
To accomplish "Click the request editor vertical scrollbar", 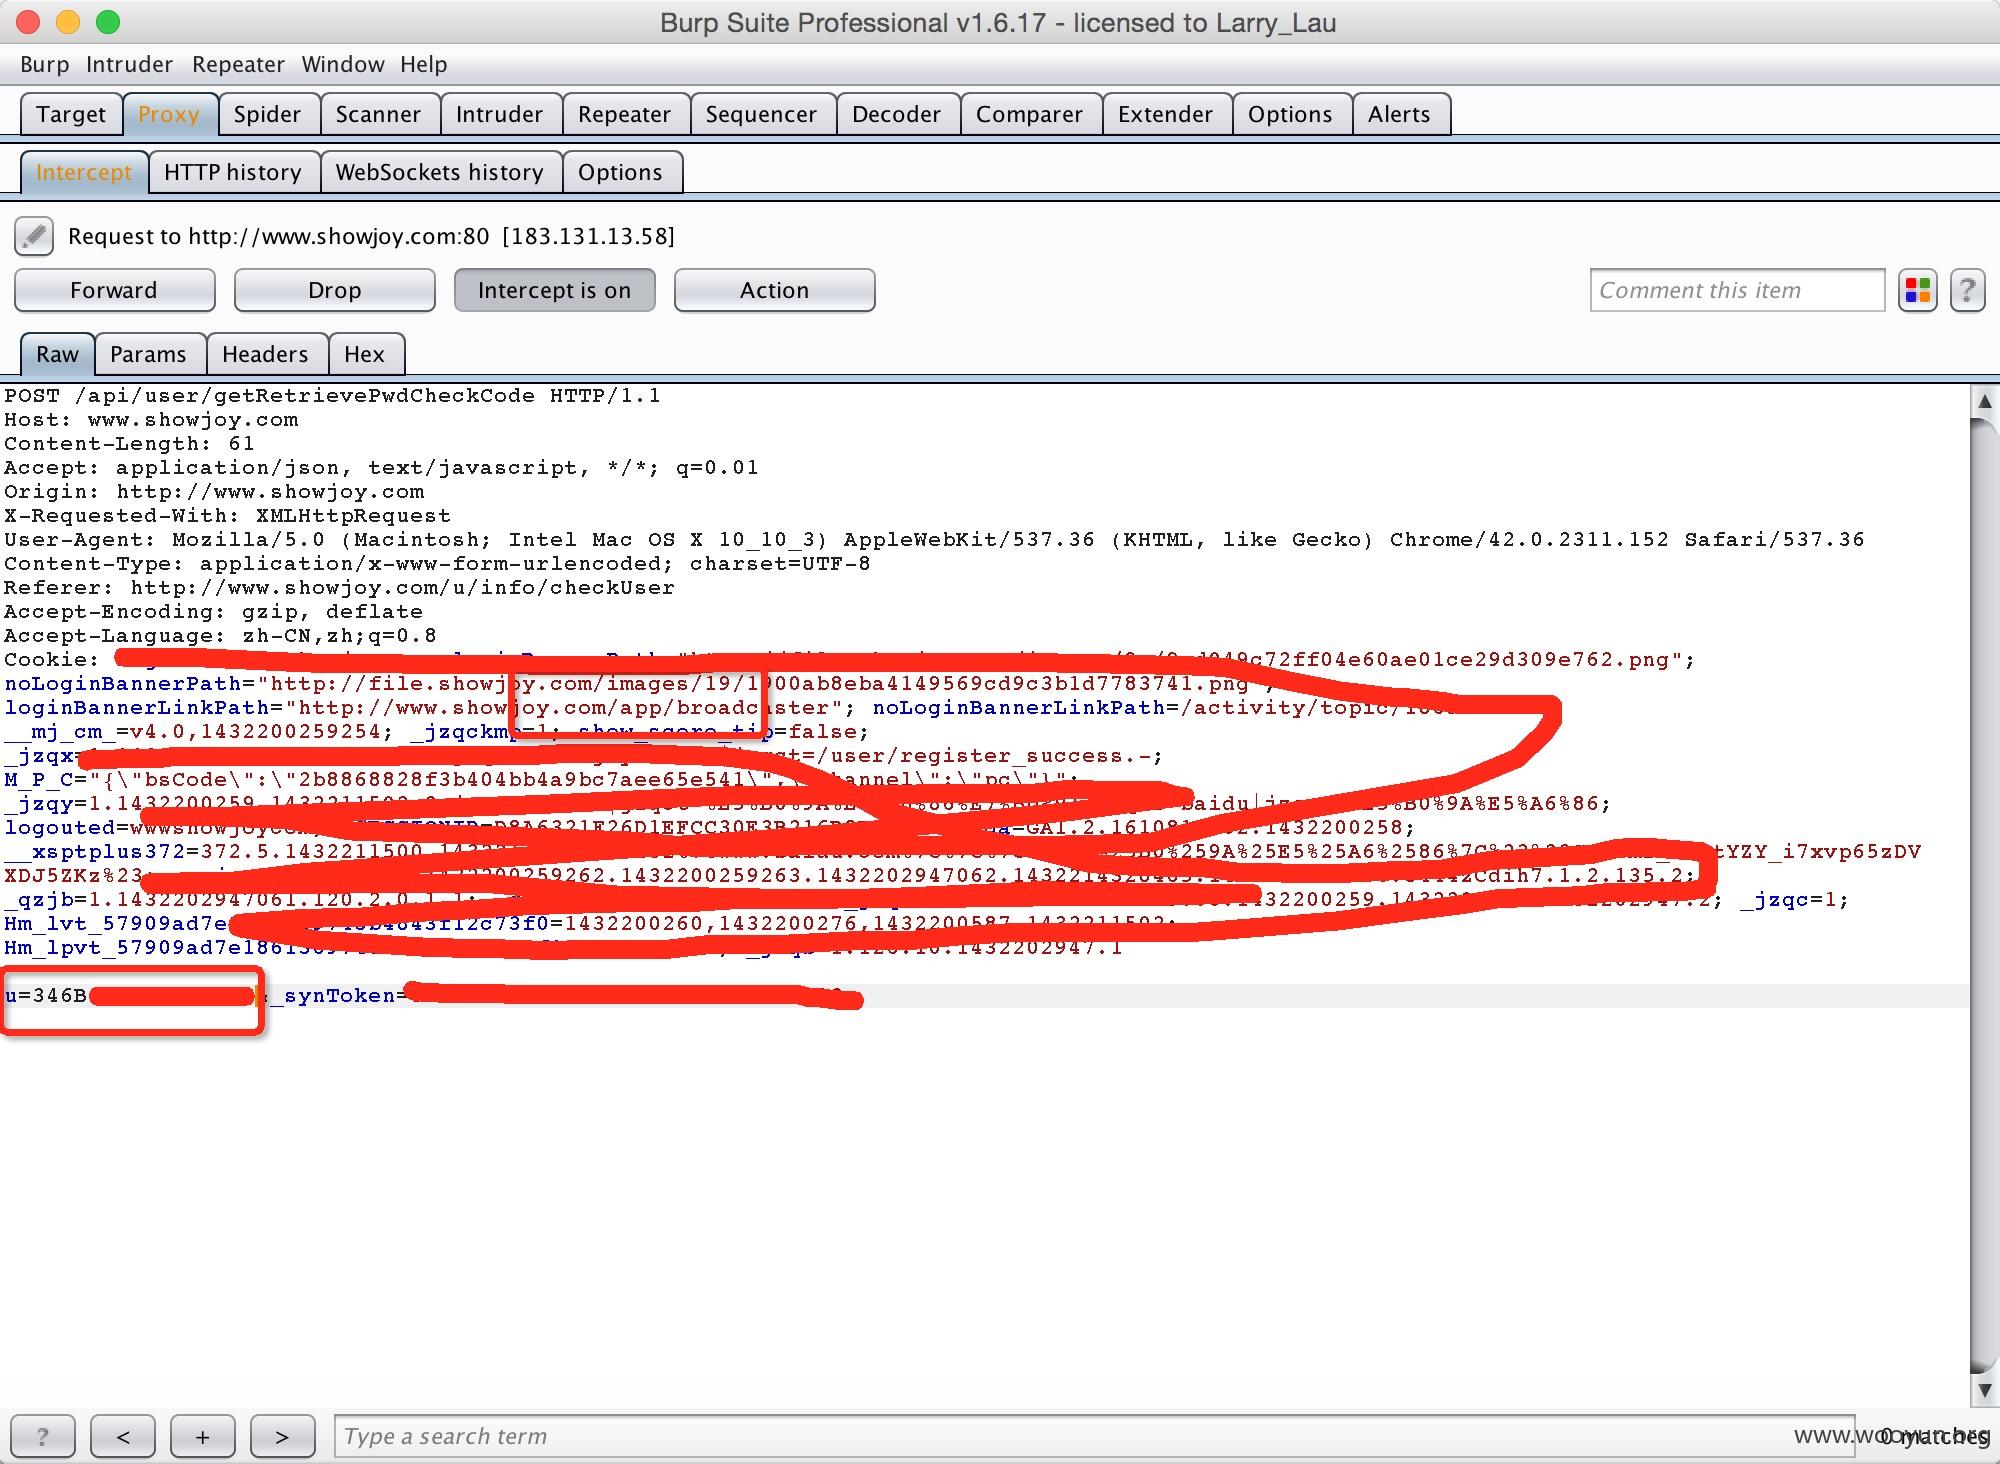I will point(1984,895).
